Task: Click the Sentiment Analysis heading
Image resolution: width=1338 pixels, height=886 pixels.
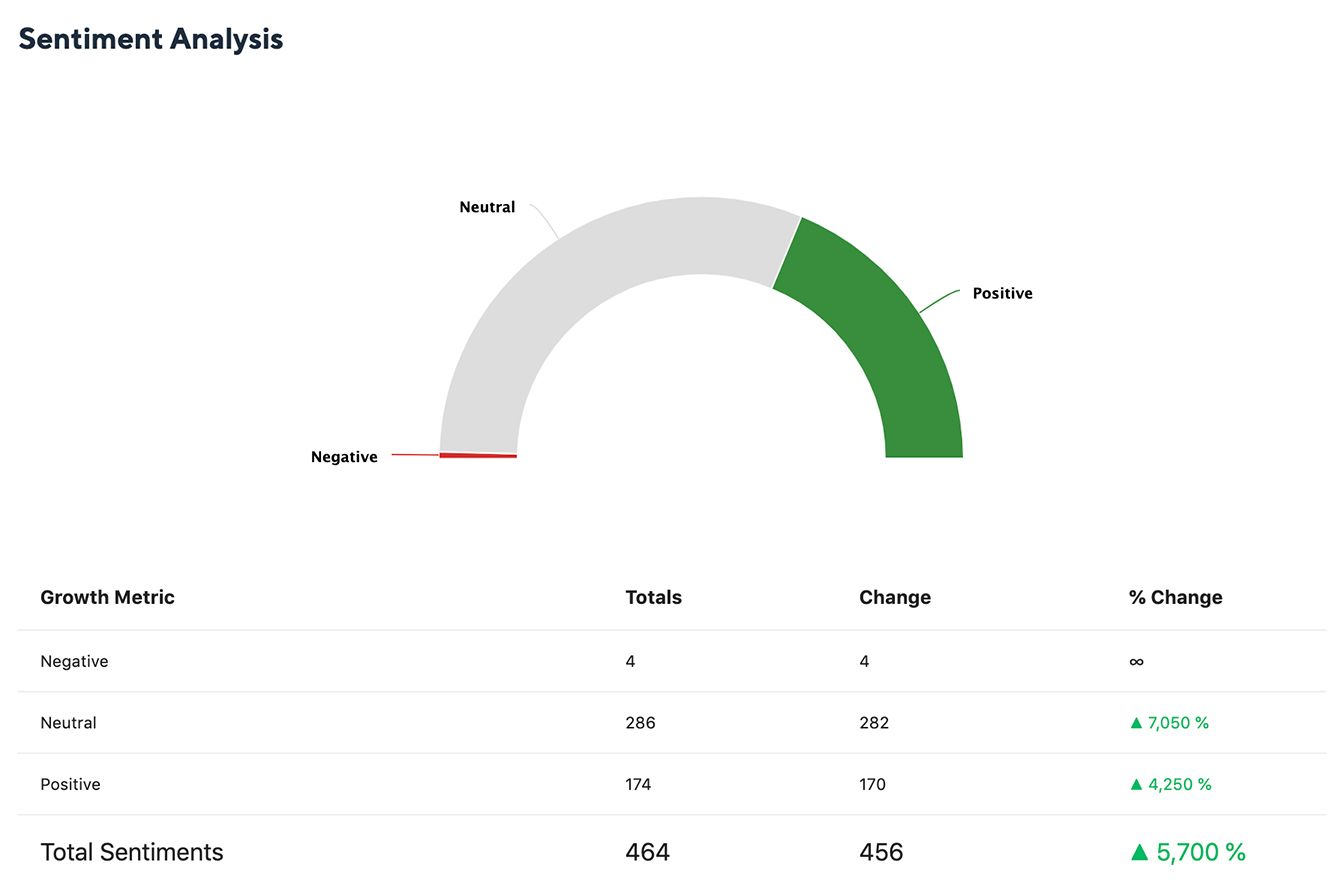Action: tap(151, 39)
